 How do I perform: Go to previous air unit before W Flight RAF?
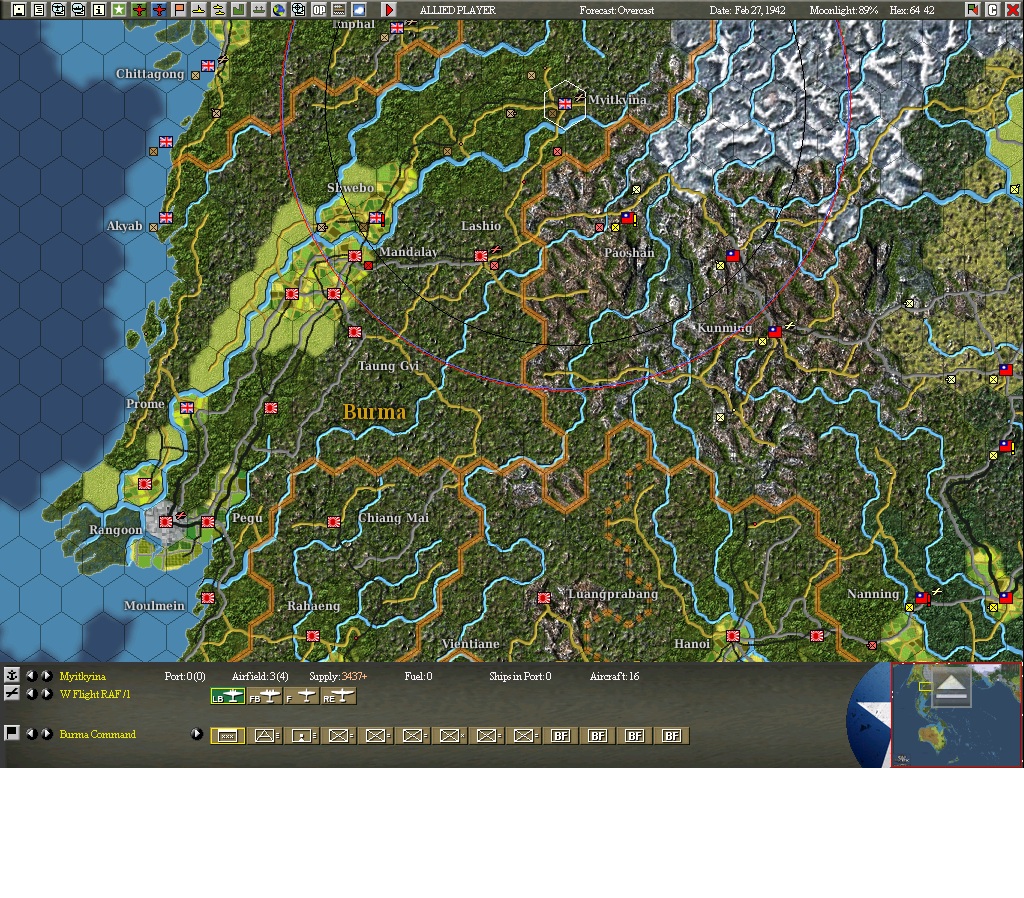tap(31, 694)
